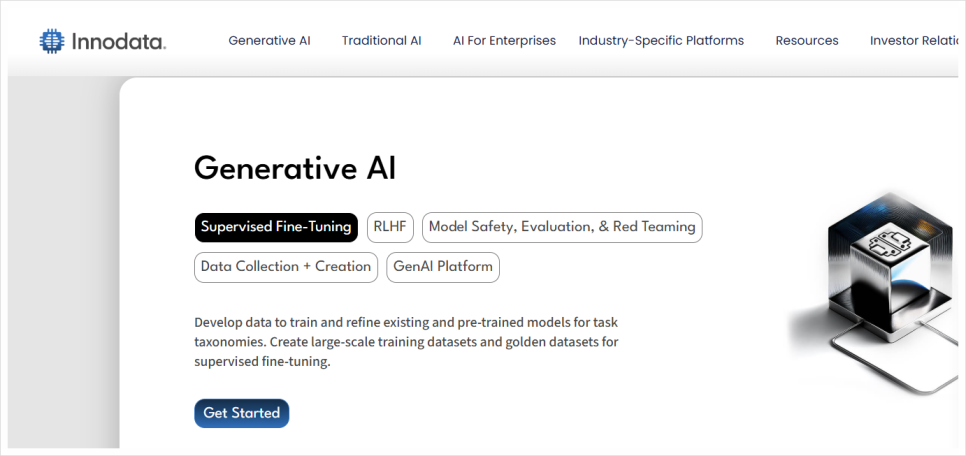Open the AI For Enterprises menu
This screenshot has width=966, height=456.
pyautogui.click(x=504, y=41)
